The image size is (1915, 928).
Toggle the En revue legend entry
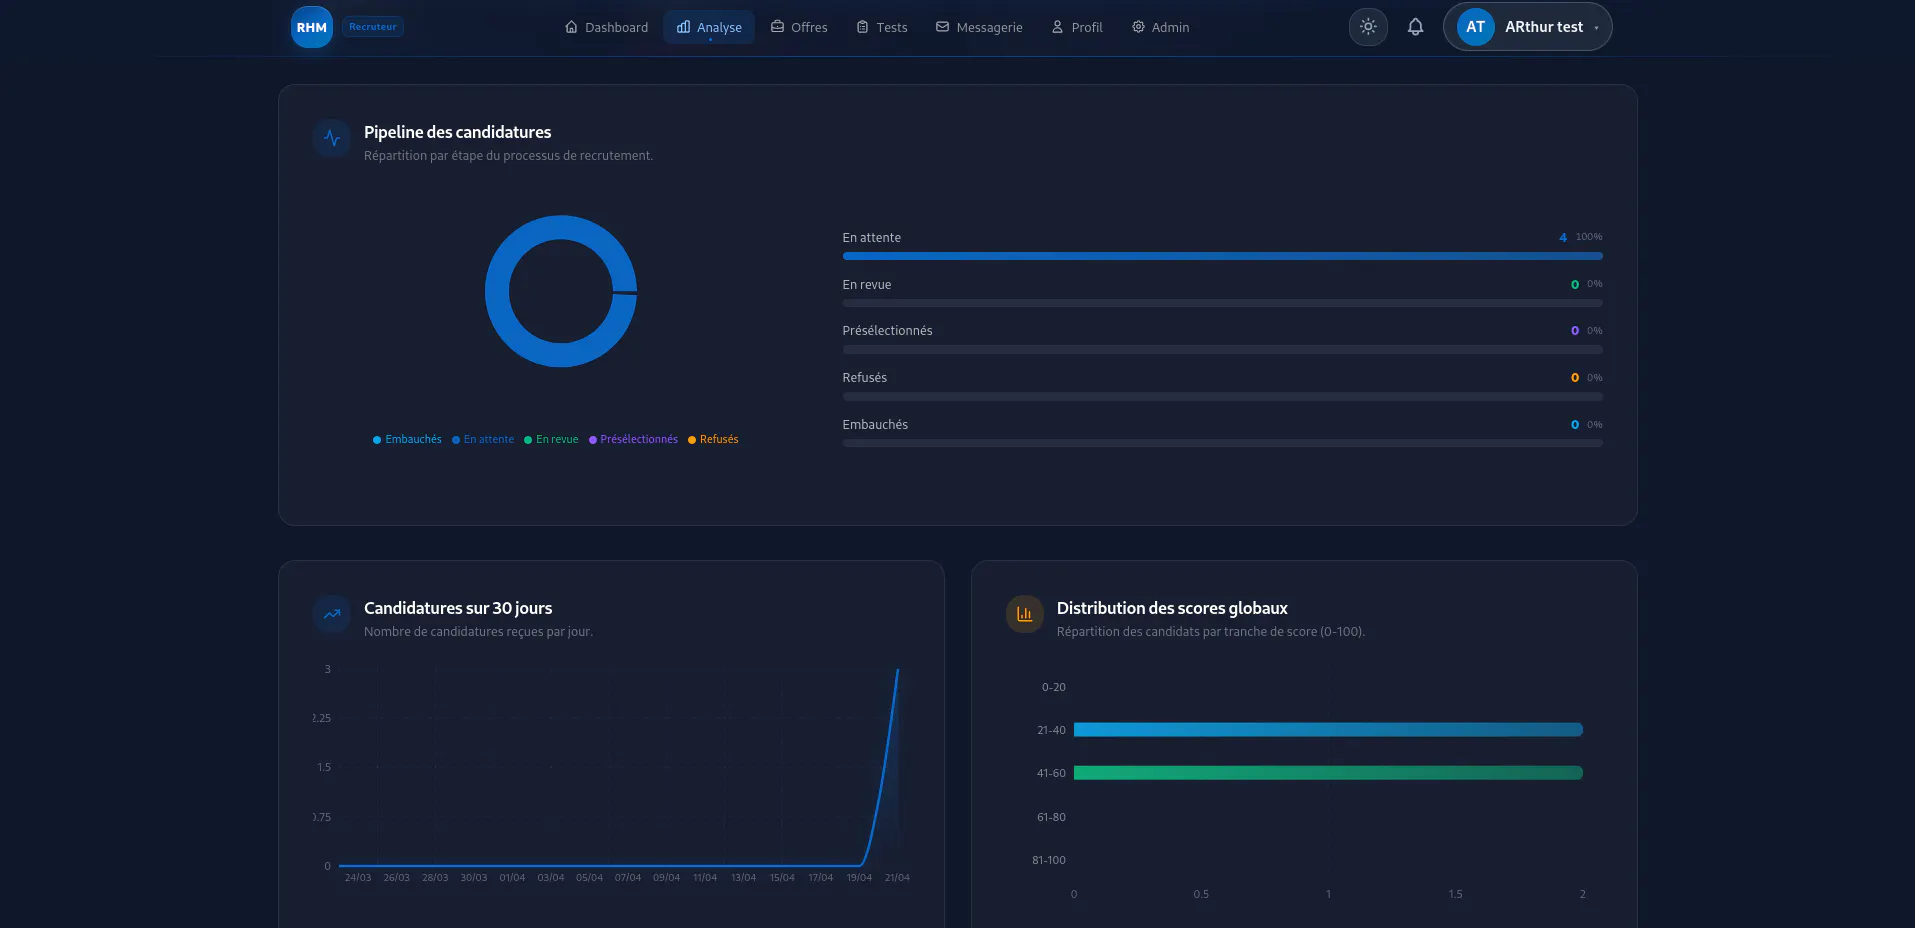pyautogui.click(x=551, y=439)
